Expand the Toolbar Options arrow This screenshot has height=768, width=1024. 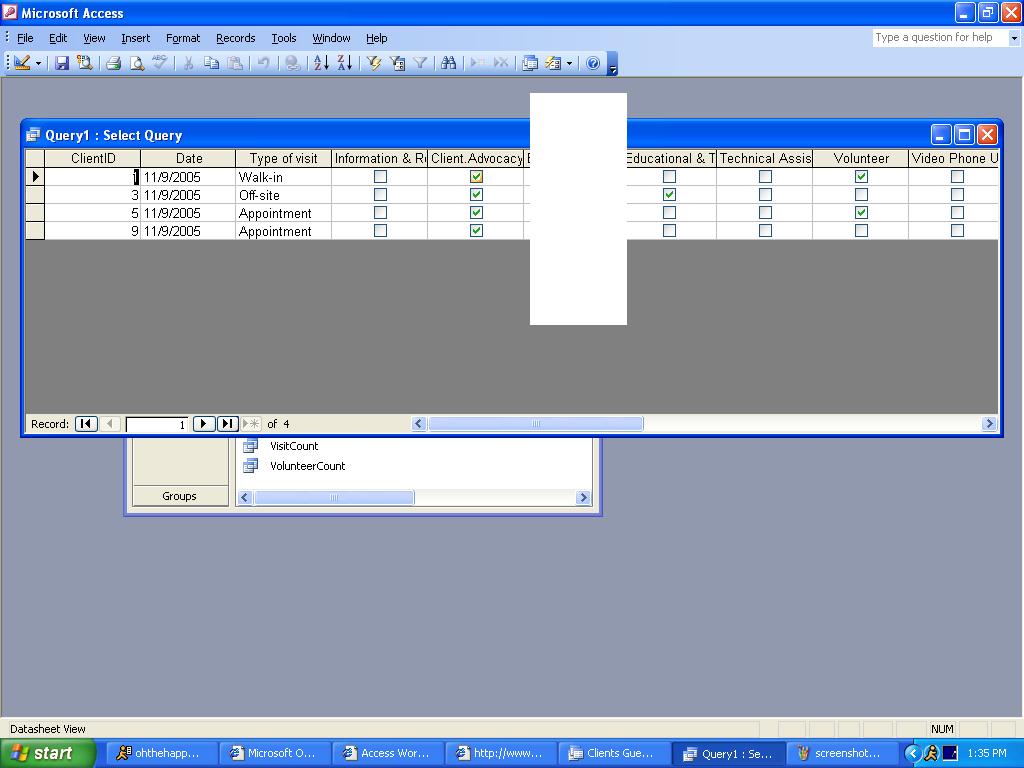tap(613, 64)
